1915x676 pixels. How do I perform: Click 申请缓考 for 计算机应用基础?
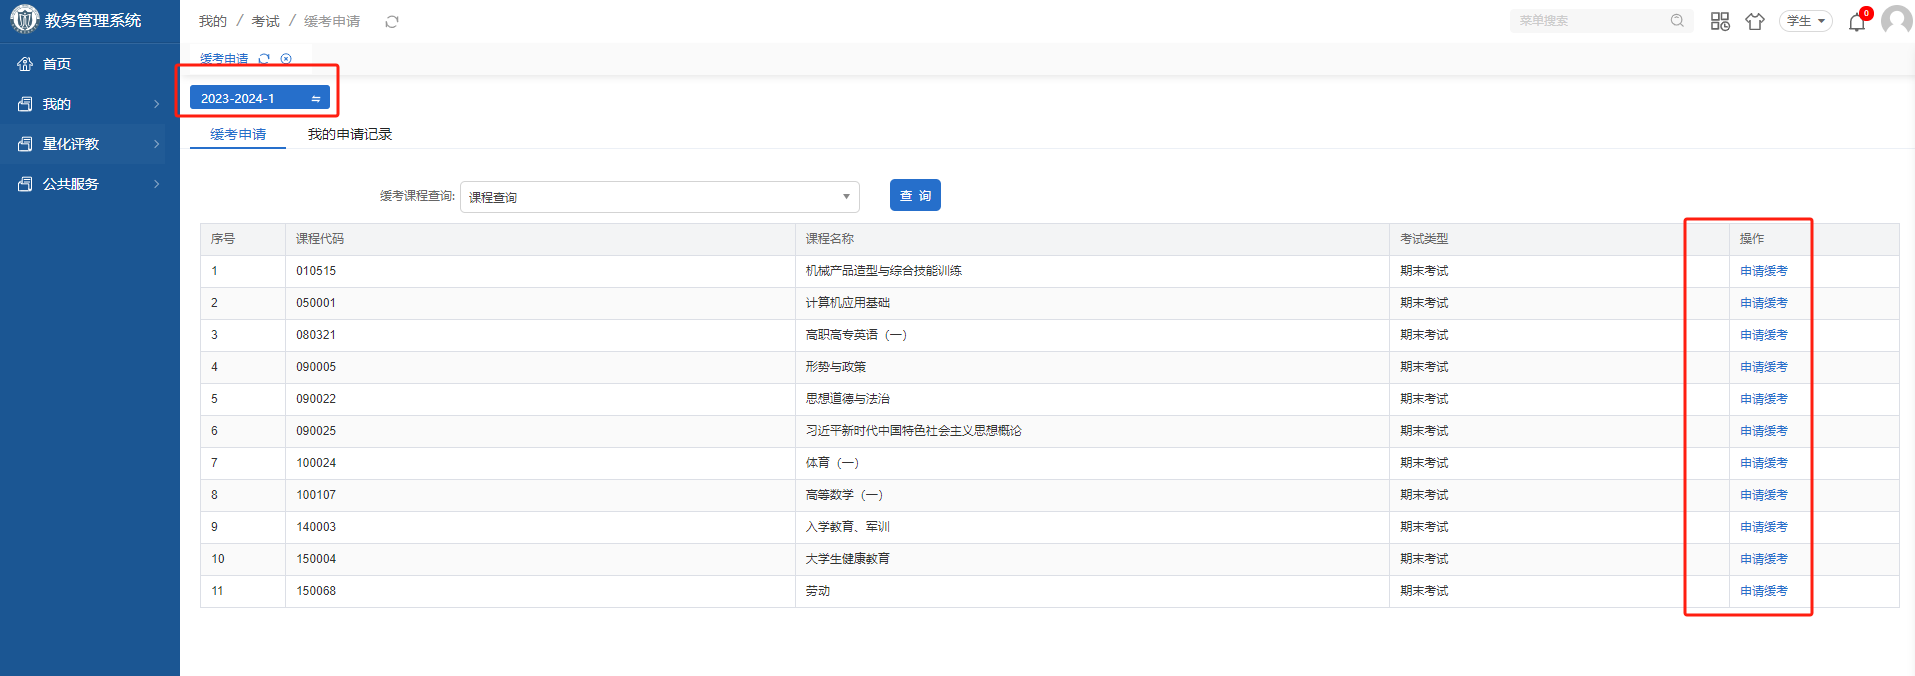[1763, 303]
